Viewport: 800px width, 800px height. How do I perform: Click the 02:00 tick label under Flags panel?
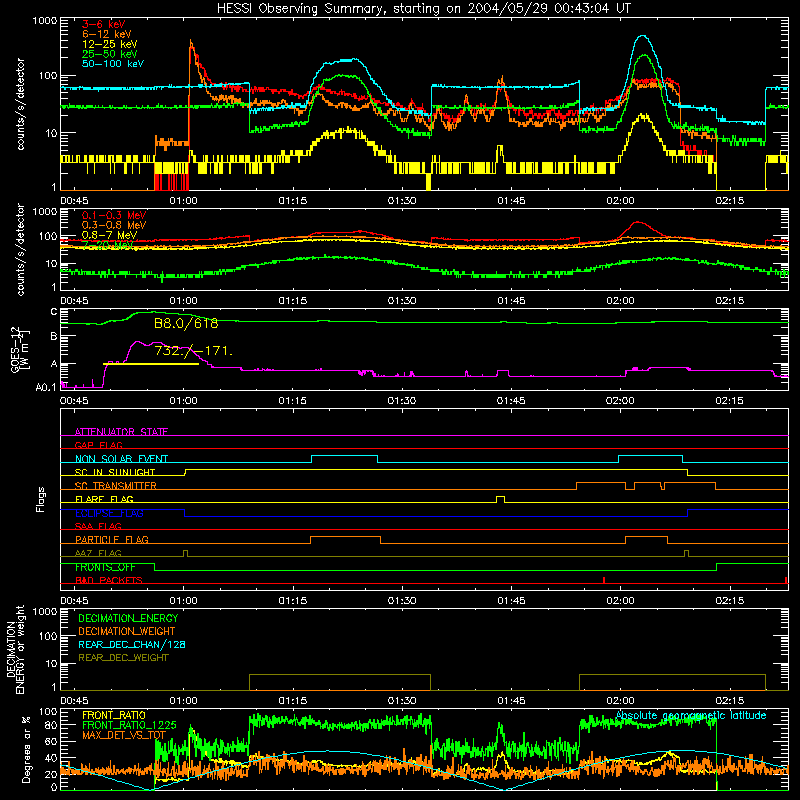click(620, 601)
